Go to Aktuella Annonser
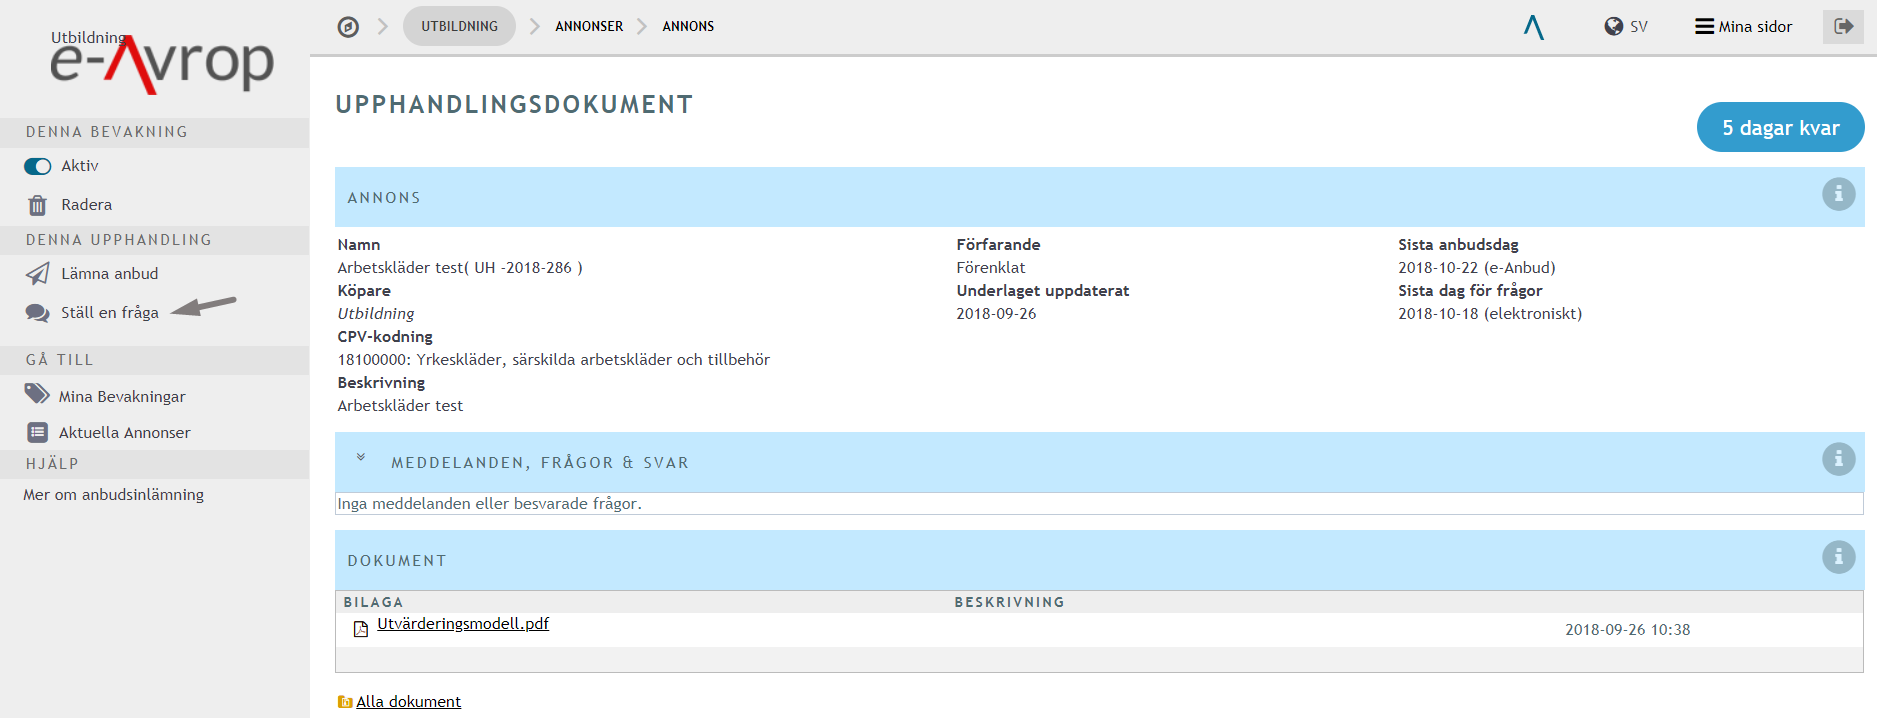The height and width of the screenshot is (718, 1877). pos(124,433)
